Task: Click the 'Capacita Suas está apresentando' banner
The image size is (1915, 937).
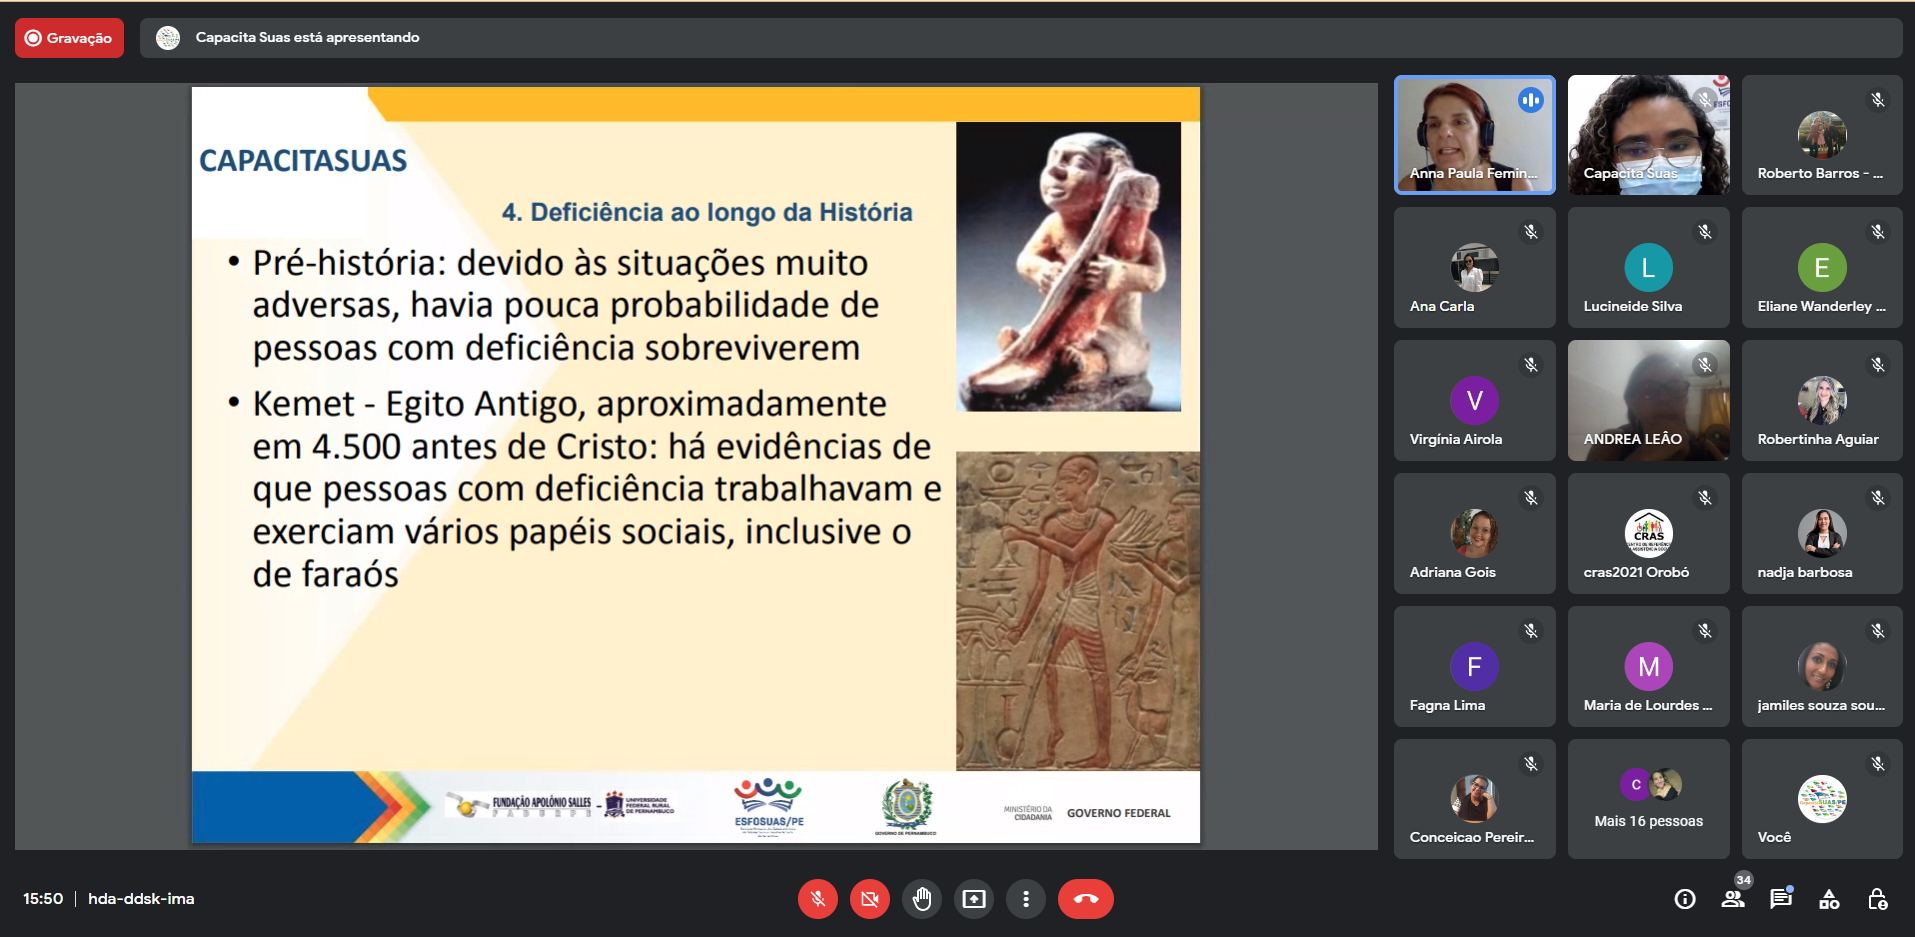Action: coord(307,38)
